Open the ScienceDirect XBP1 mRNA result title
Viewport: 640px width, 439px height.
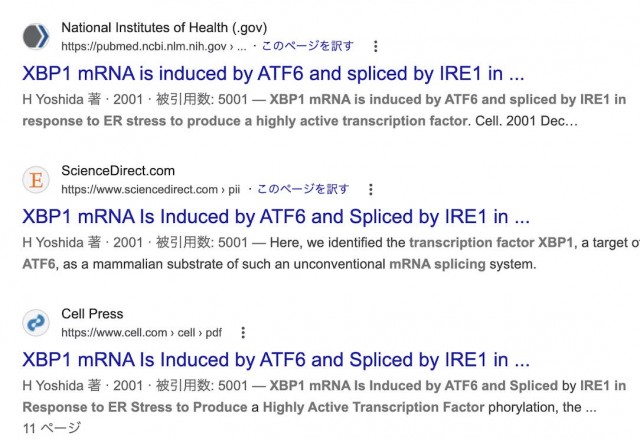click(x=276, y=217)
